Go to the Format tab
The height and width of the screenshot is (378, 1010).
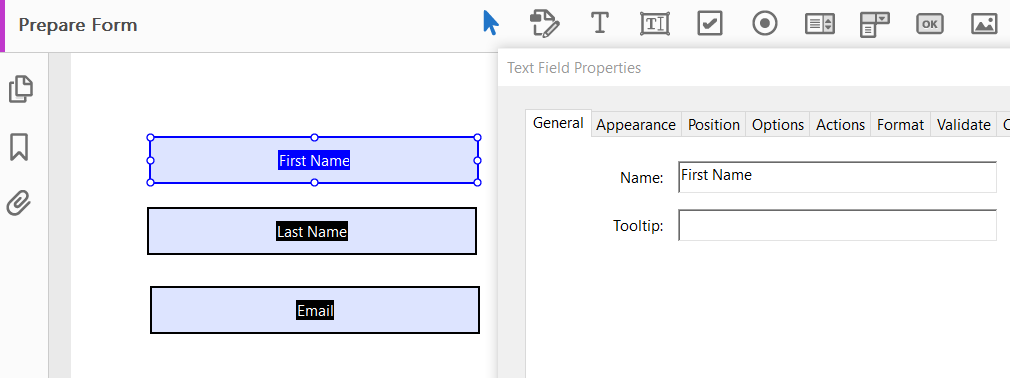click(900, 124)
